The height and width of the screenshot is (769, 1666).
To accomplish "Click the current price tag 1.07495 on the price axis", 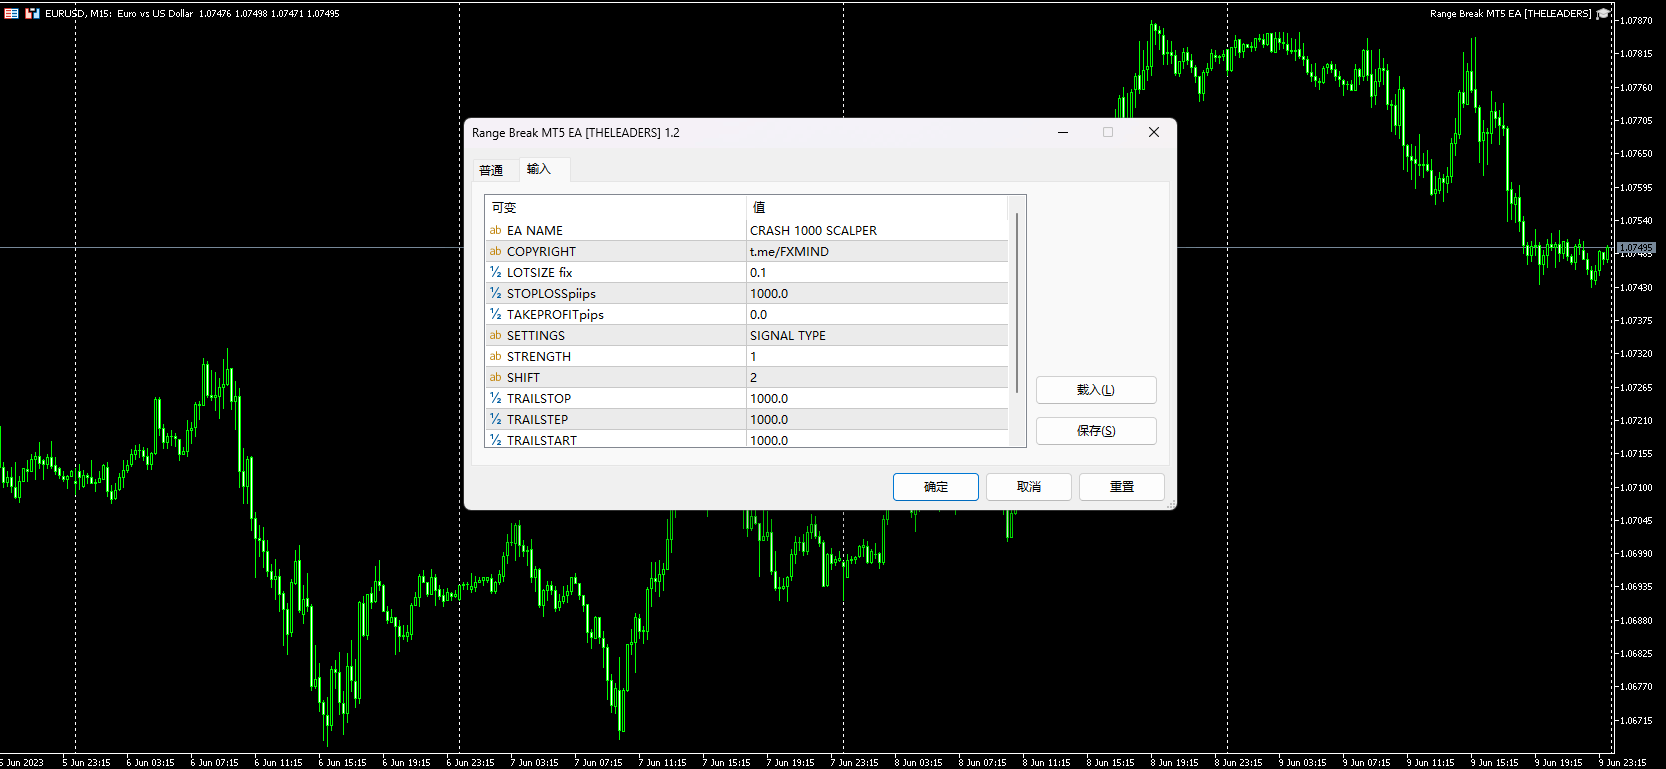I will [x=1636, y=248].
